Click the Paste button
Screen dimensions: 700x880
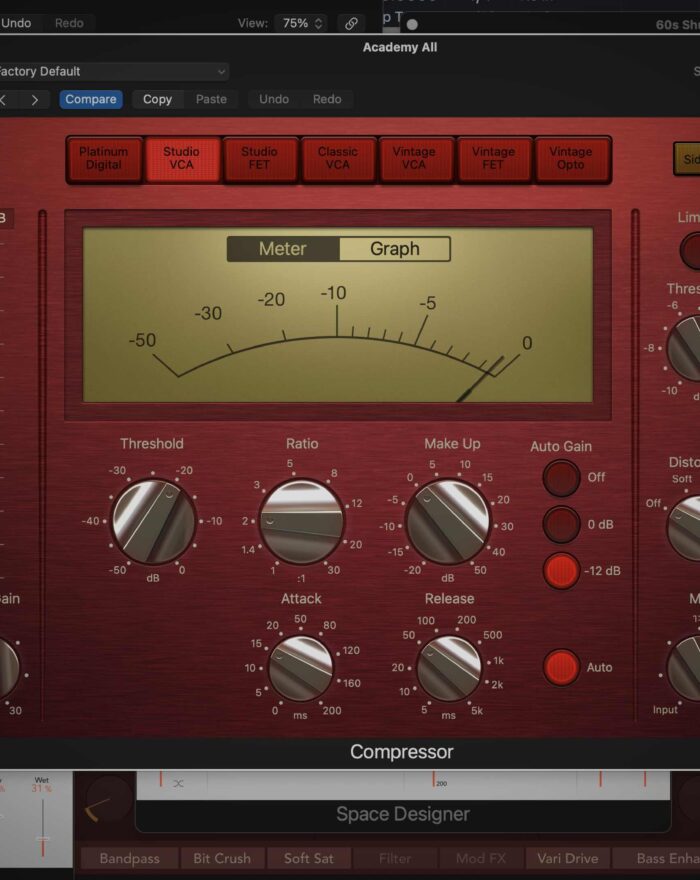211,99
